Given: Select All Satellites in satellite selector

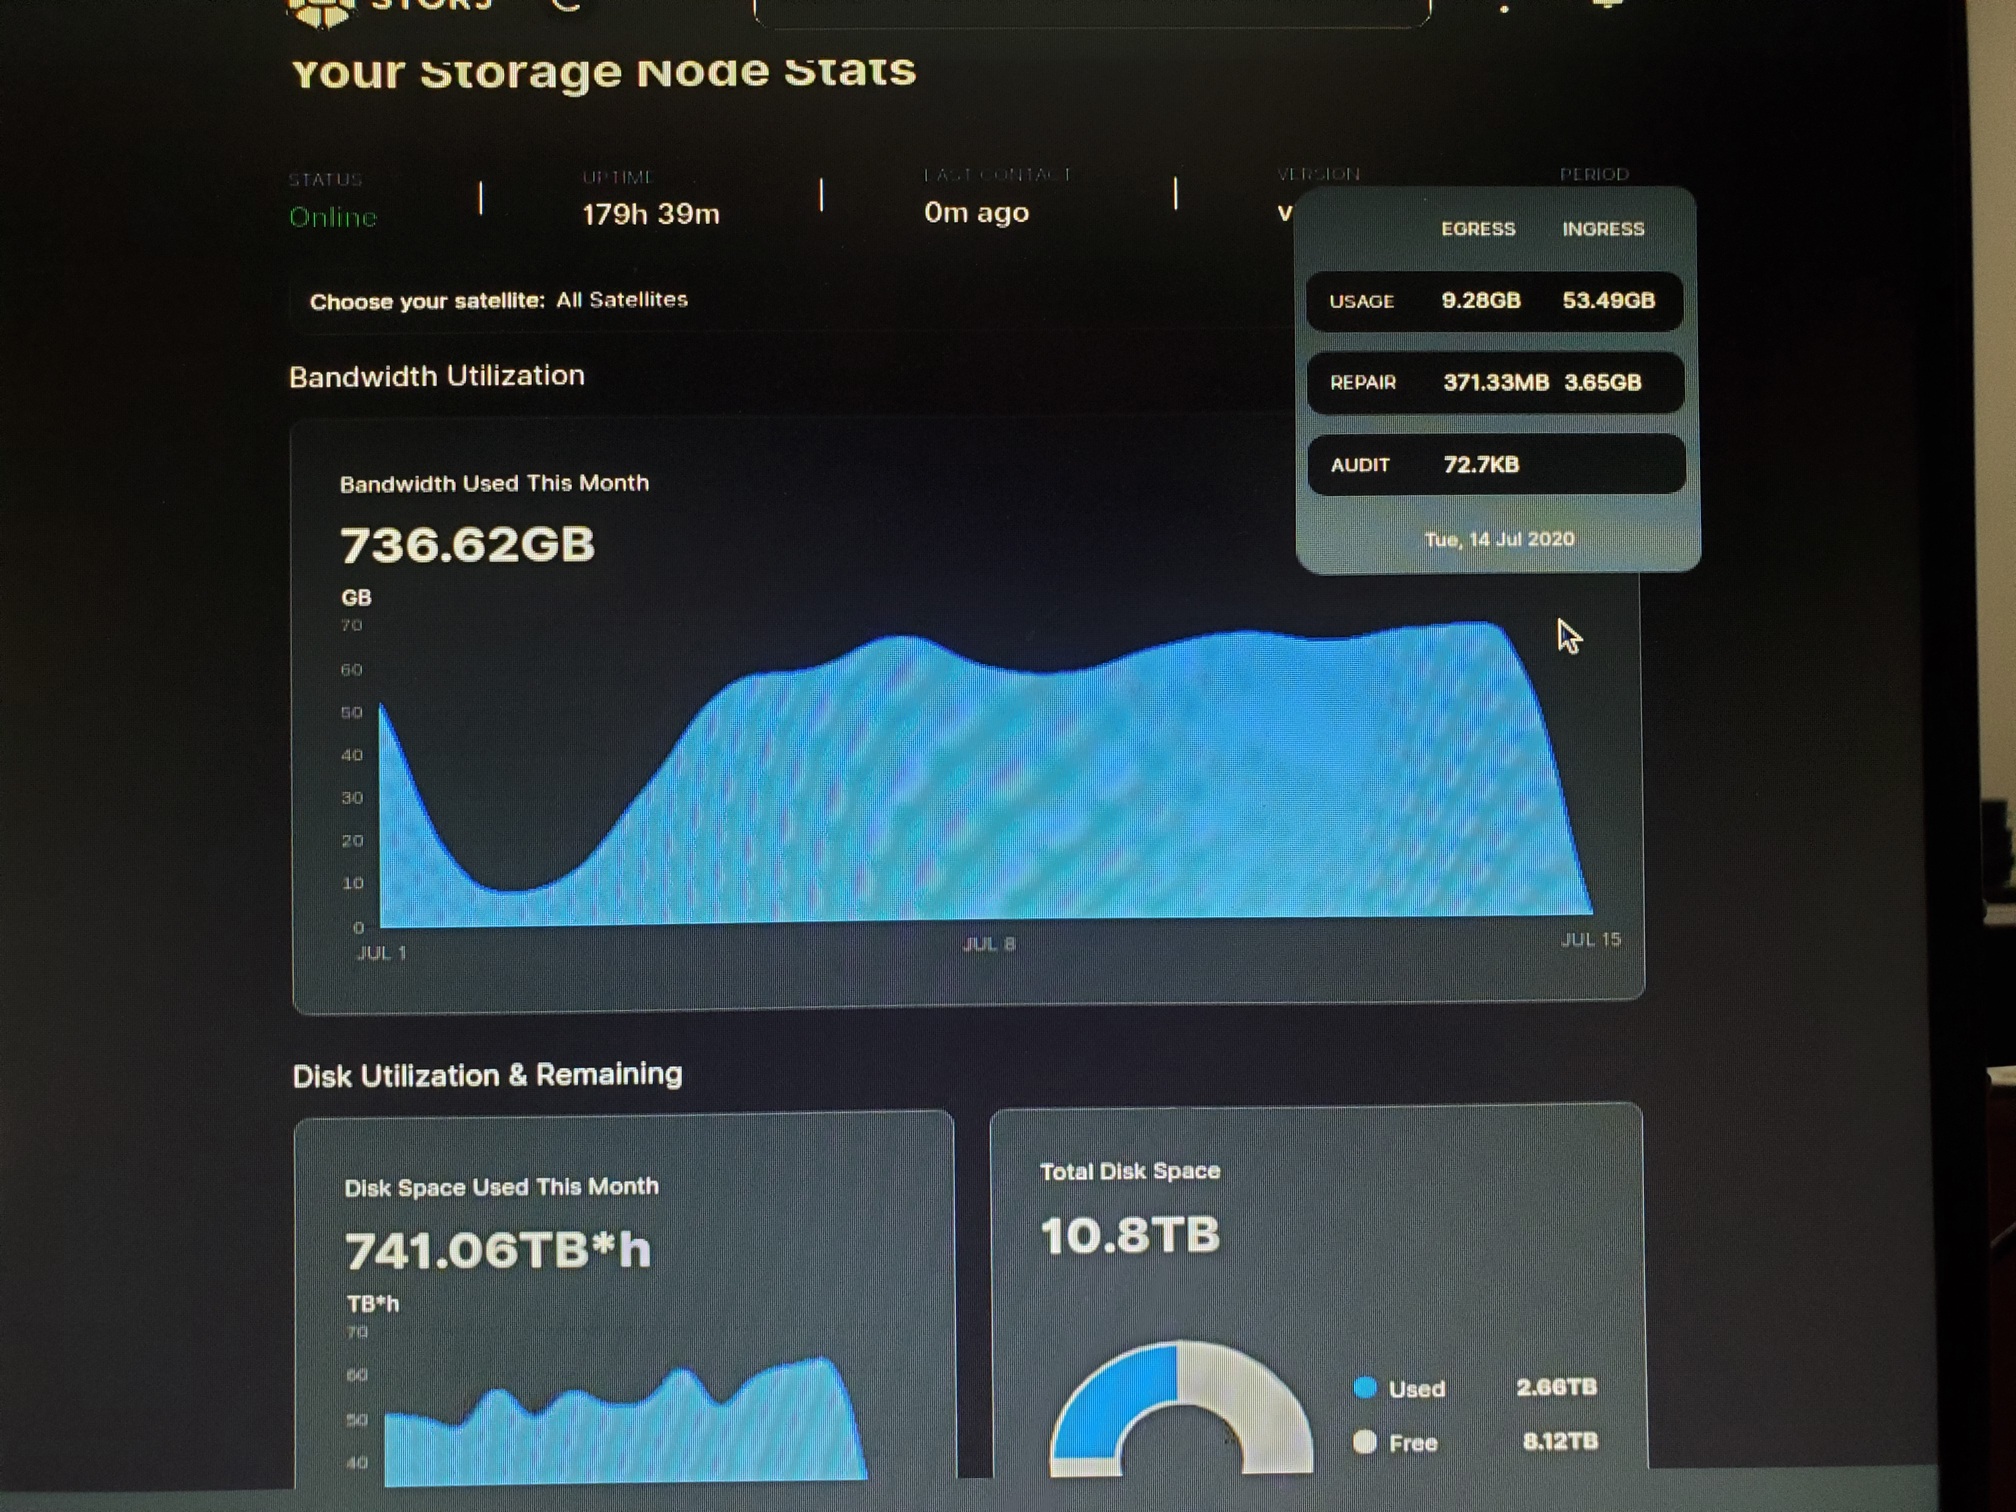Looking at the screenshot, I should tap(622, 299).
